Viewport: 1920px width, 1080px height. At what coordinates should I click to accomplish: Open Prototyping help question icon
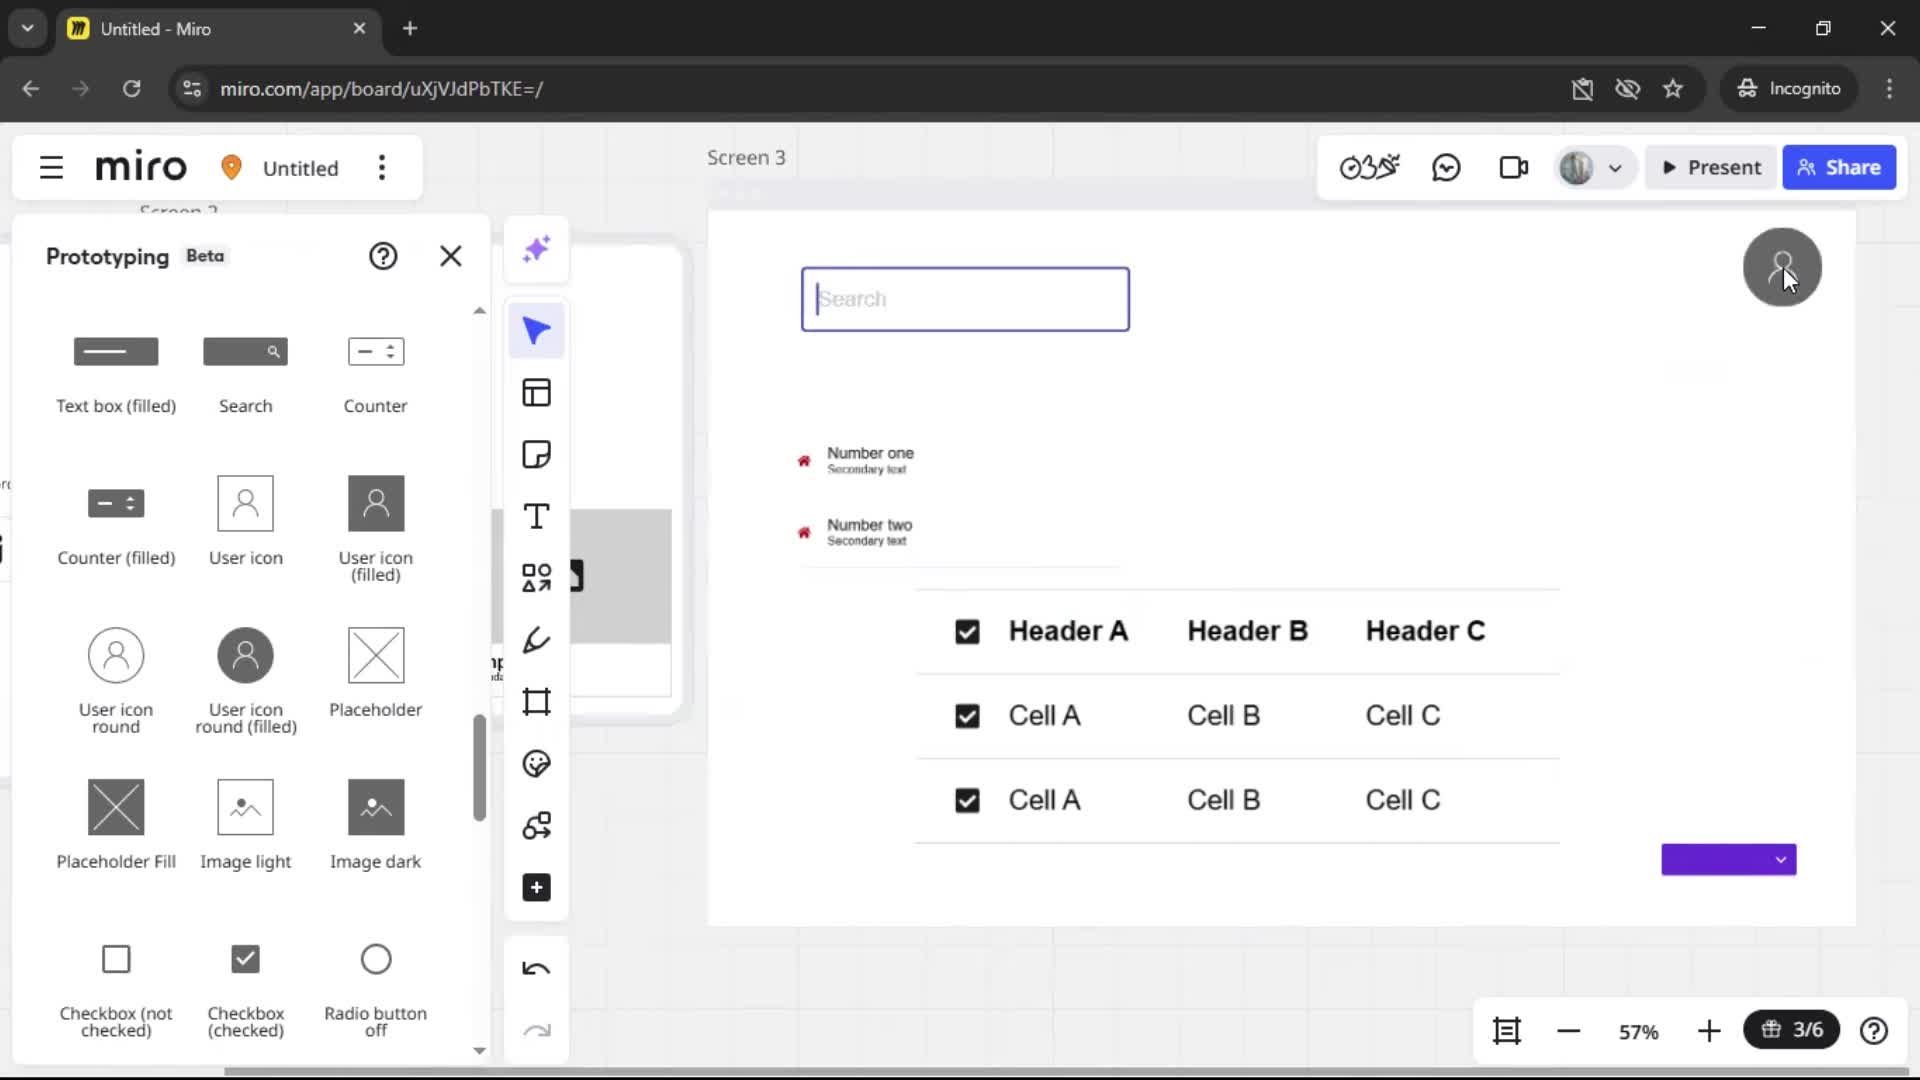click(383, 257)
